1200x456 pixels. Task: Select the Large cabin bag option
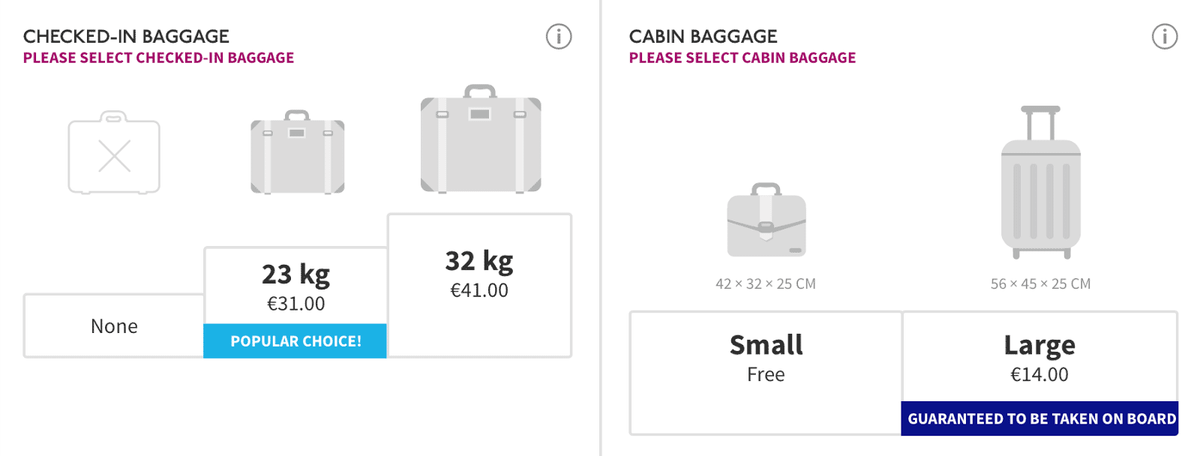(x=1040, y=357)
